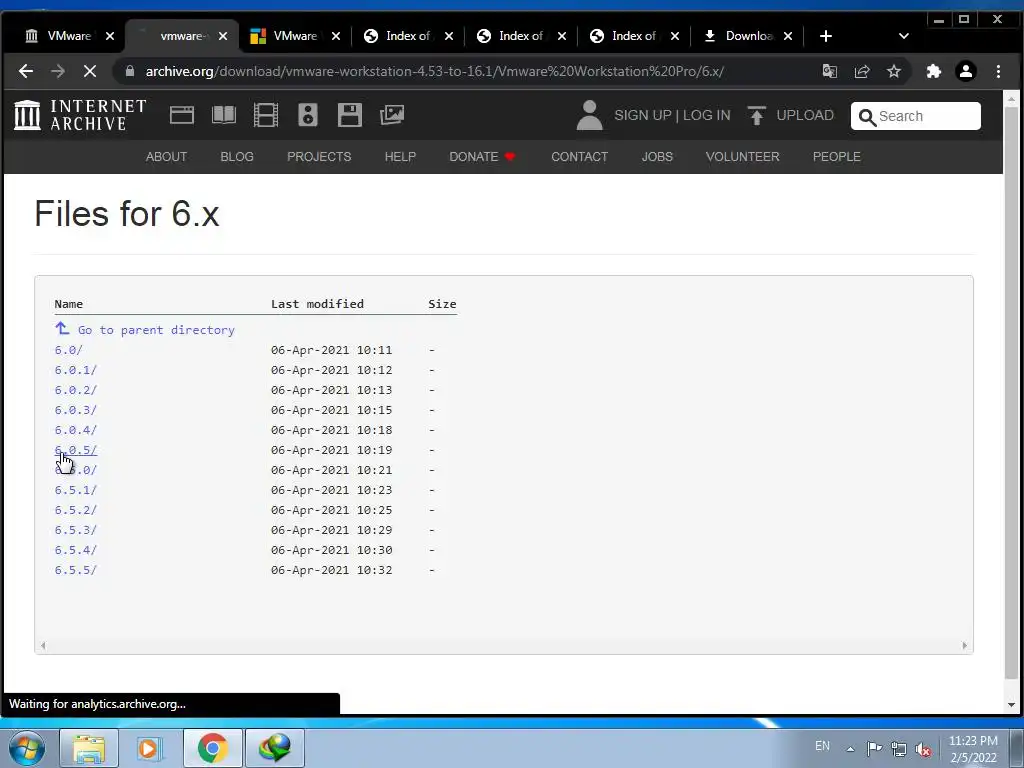Screen dimensions: 1024x768
Task: Click the Share page icon
Action: pyautogui.click(x=862, y=71)
